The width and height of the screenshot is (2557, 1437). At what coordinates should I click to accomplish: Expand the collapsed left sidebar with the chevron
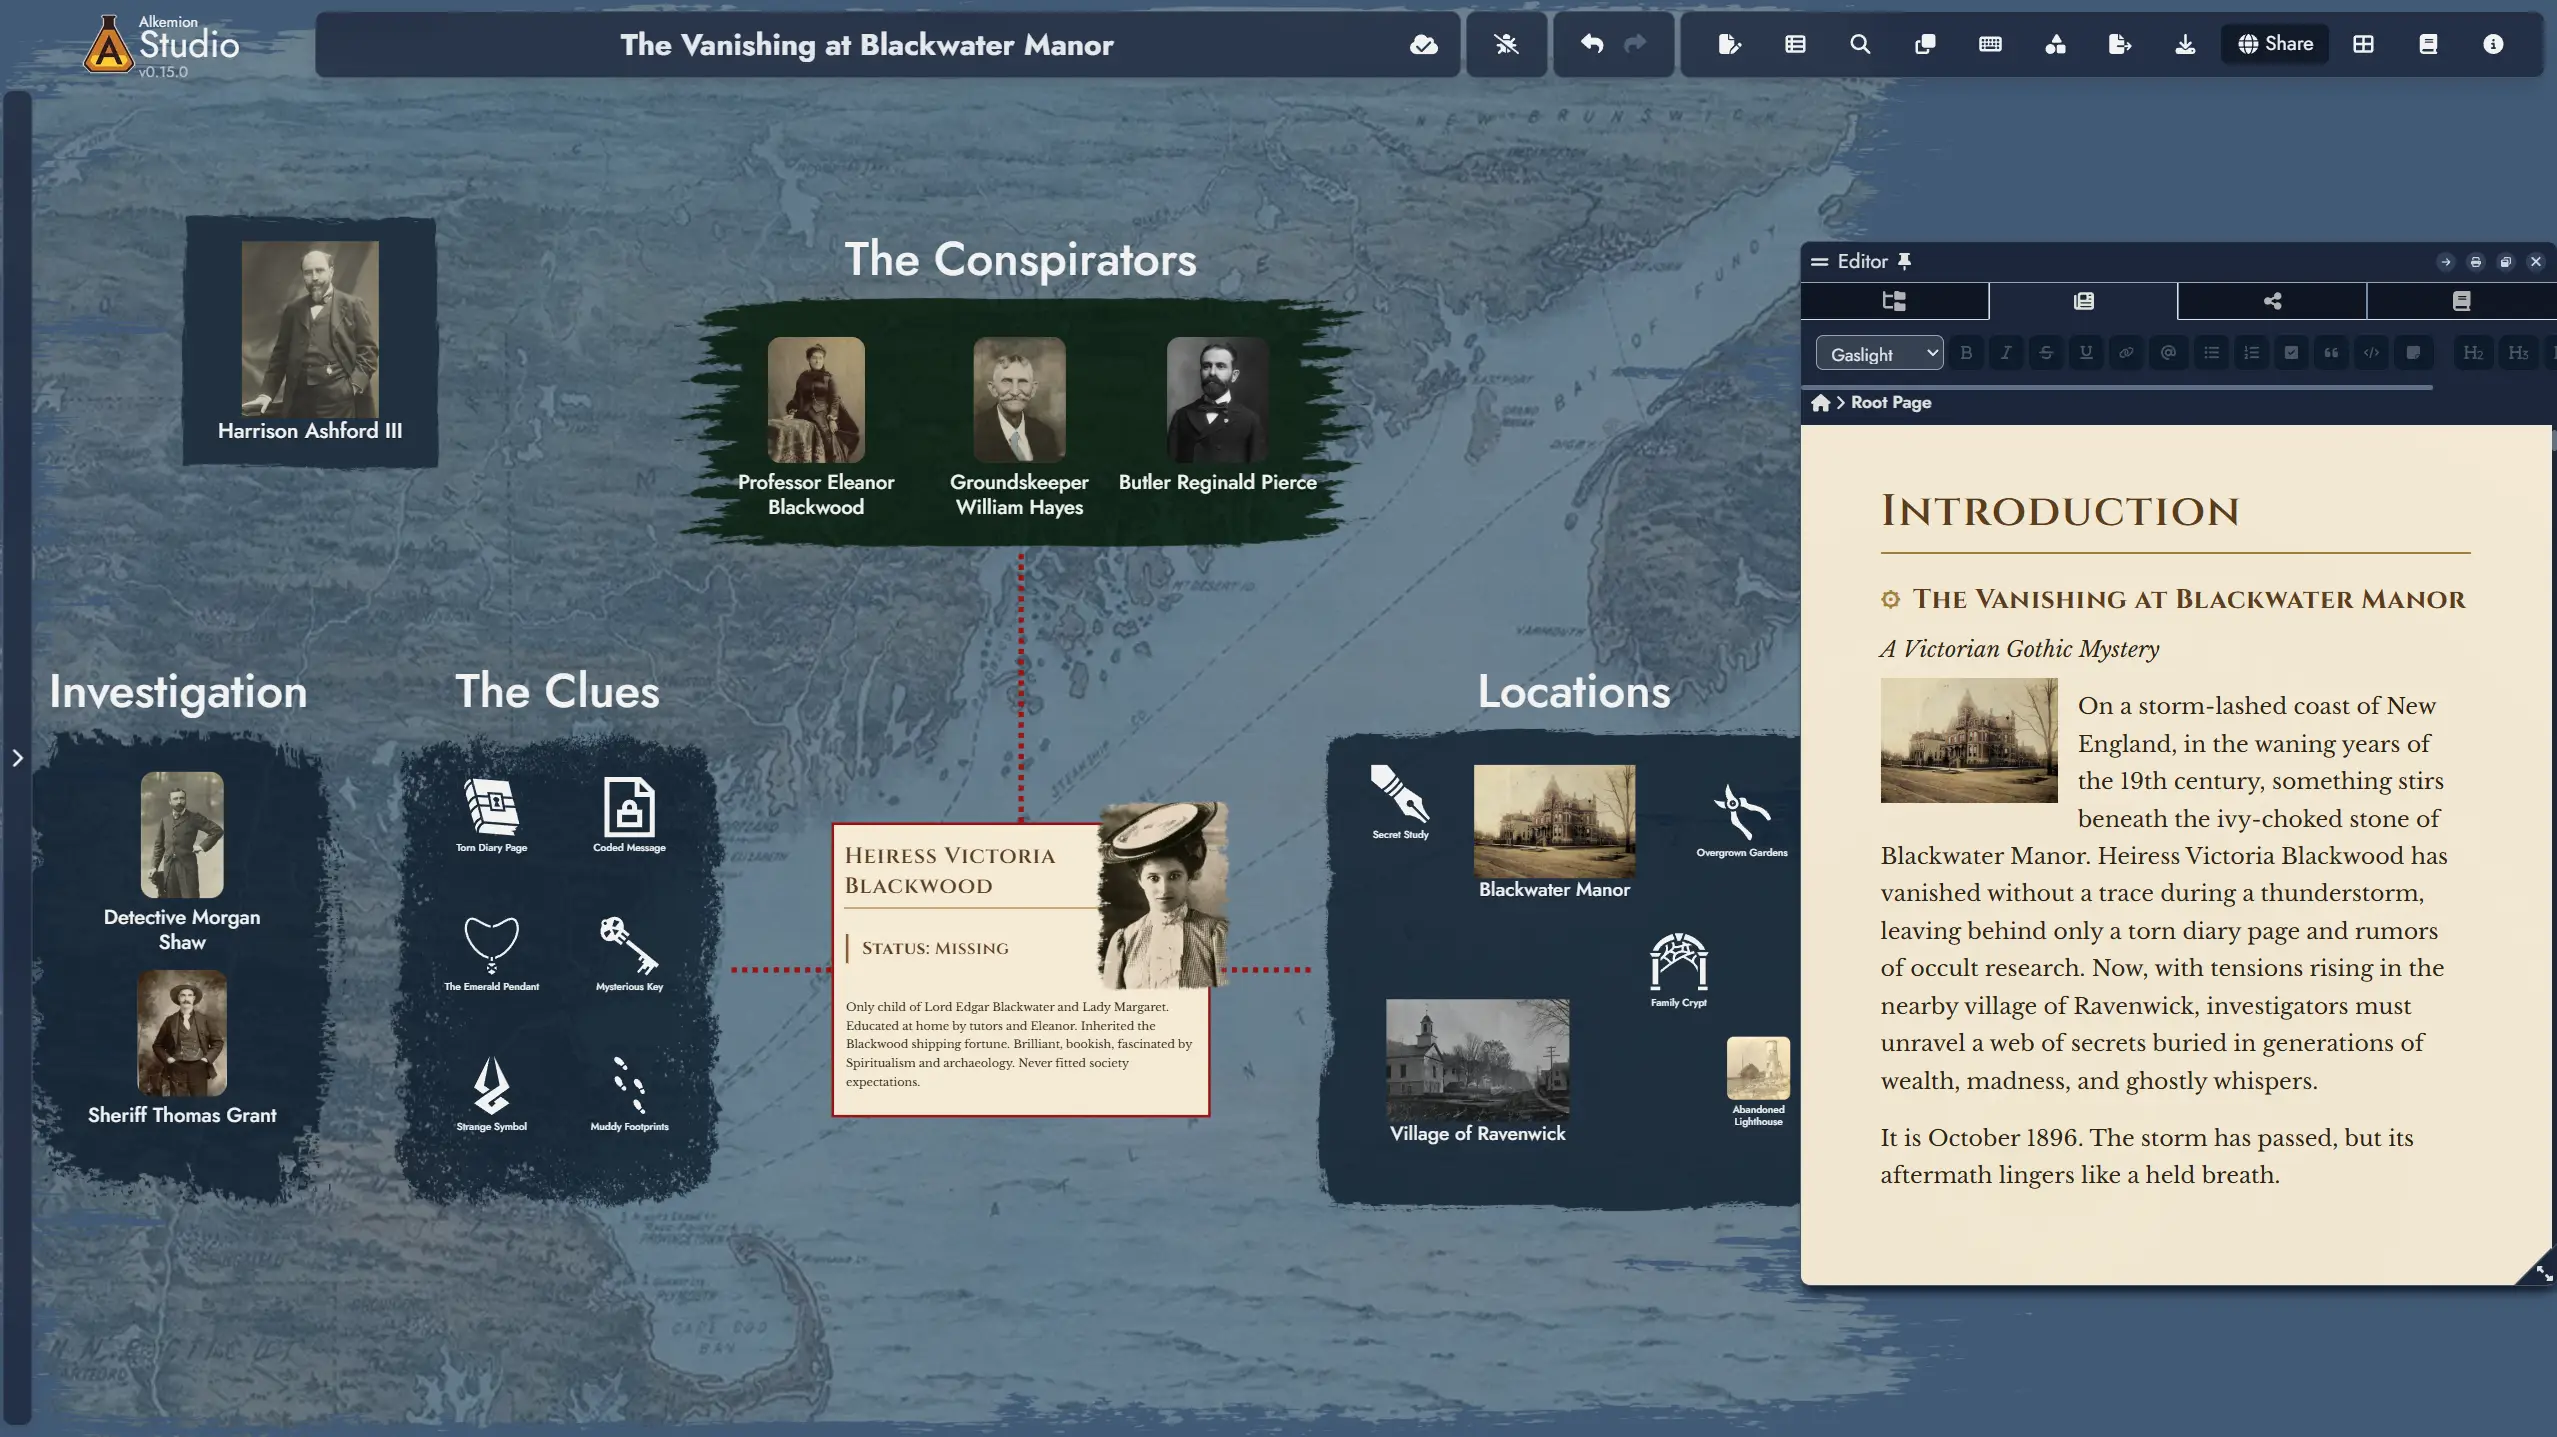[18, 758]
